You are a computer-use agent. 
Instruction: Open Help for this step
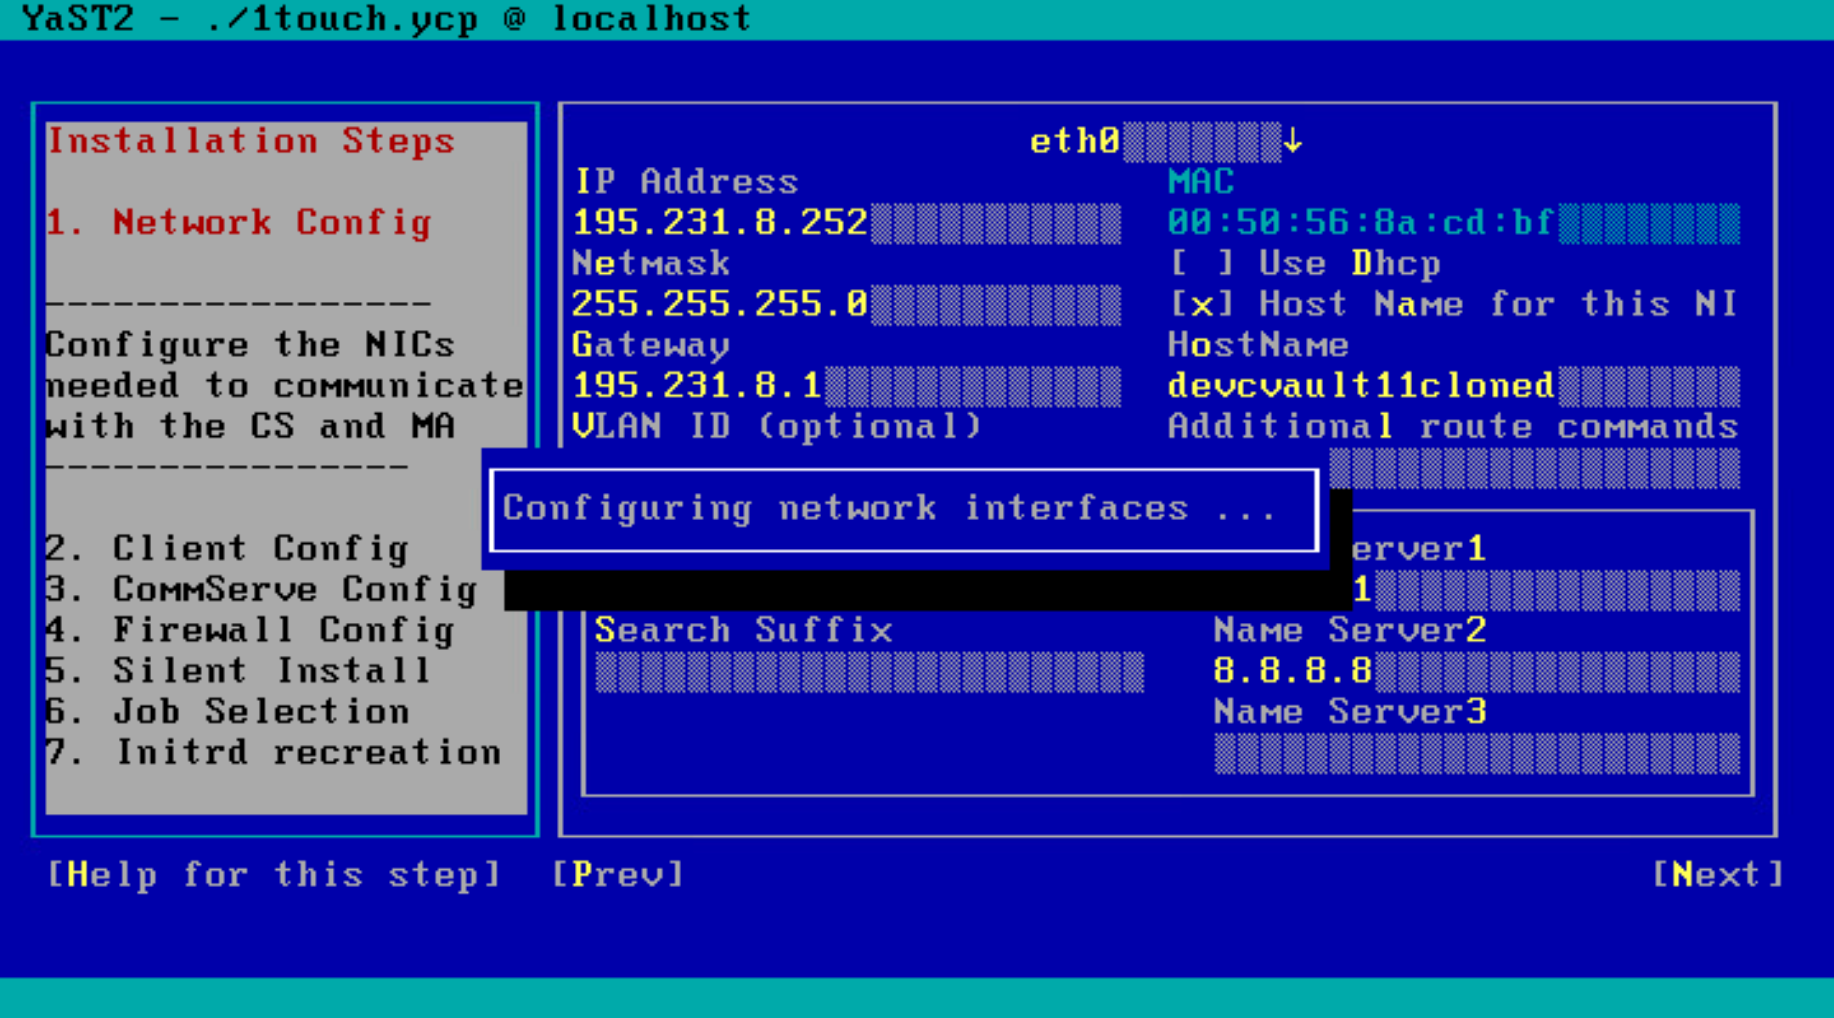[274, 875]
